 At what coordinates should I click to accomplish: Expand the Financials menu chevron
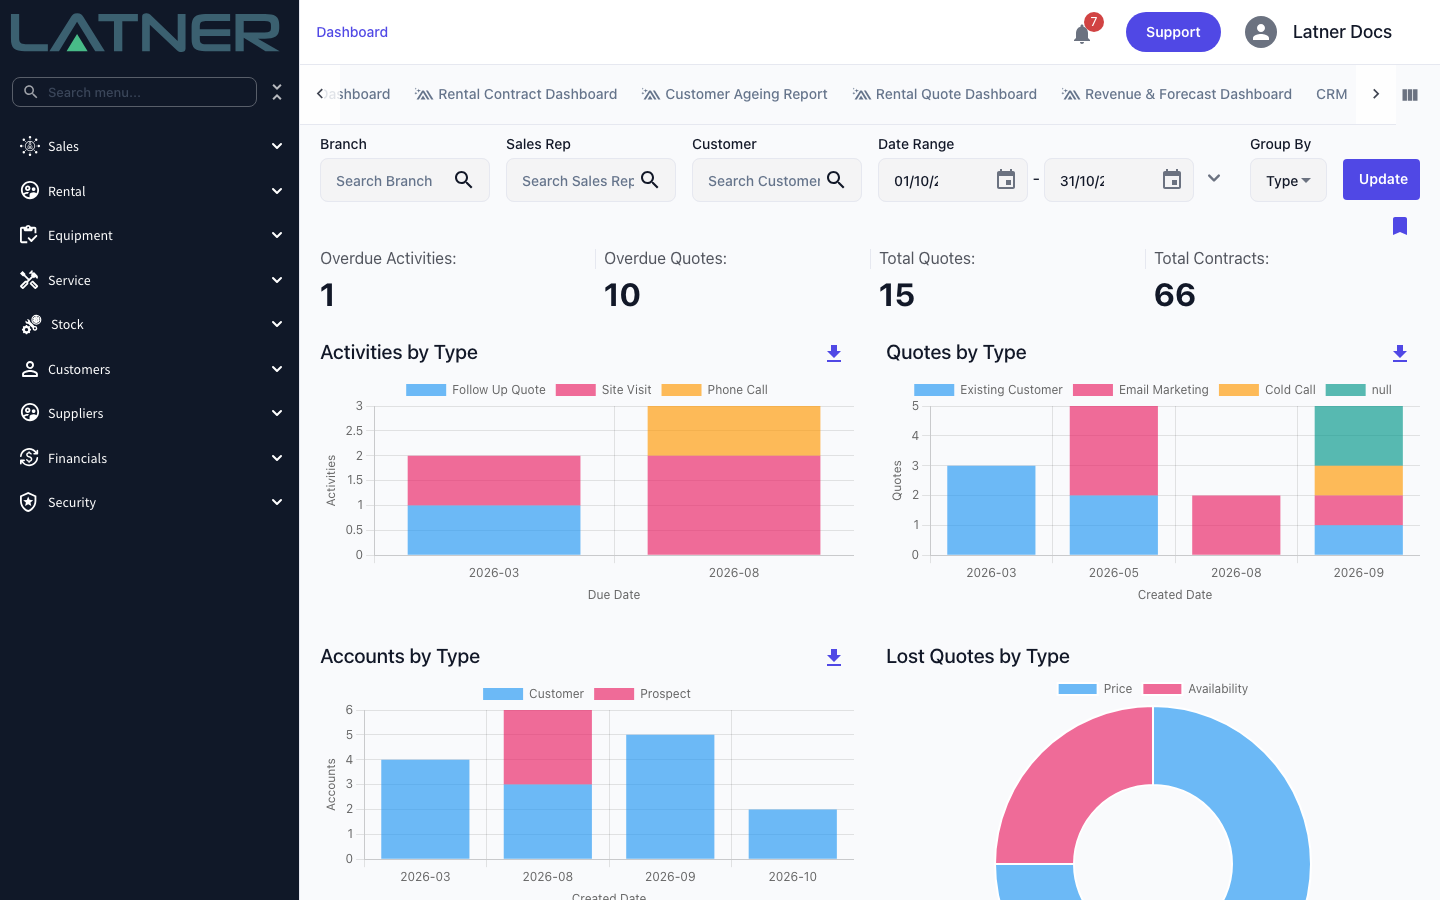click(x=277, y=458)
